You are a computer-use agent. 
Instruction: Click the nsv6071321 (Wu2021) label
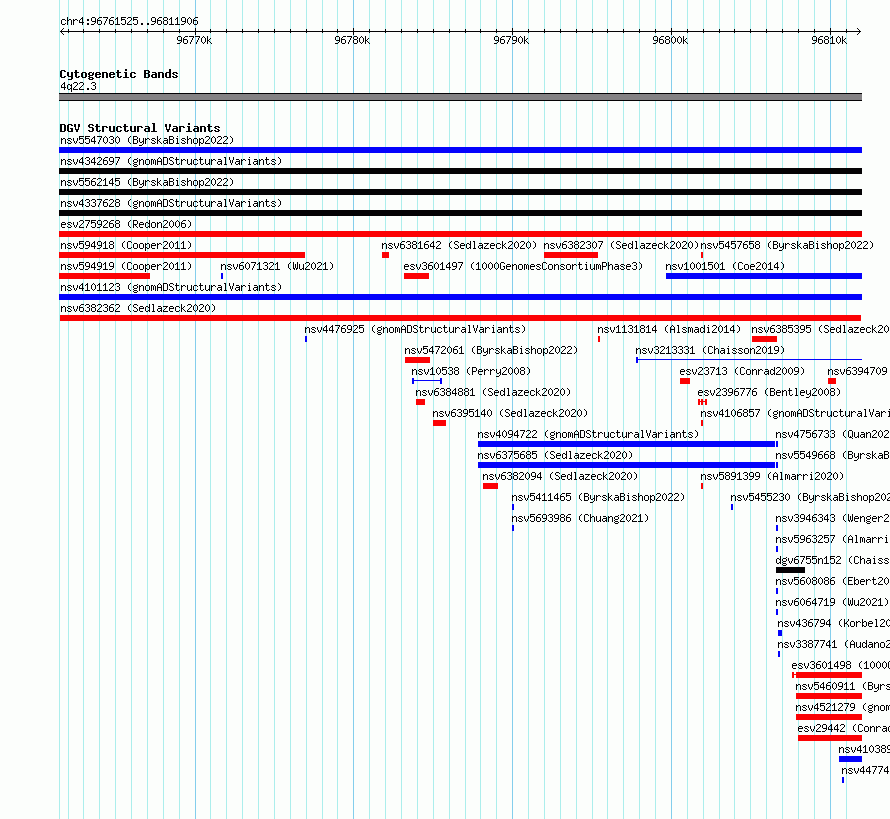277,266
